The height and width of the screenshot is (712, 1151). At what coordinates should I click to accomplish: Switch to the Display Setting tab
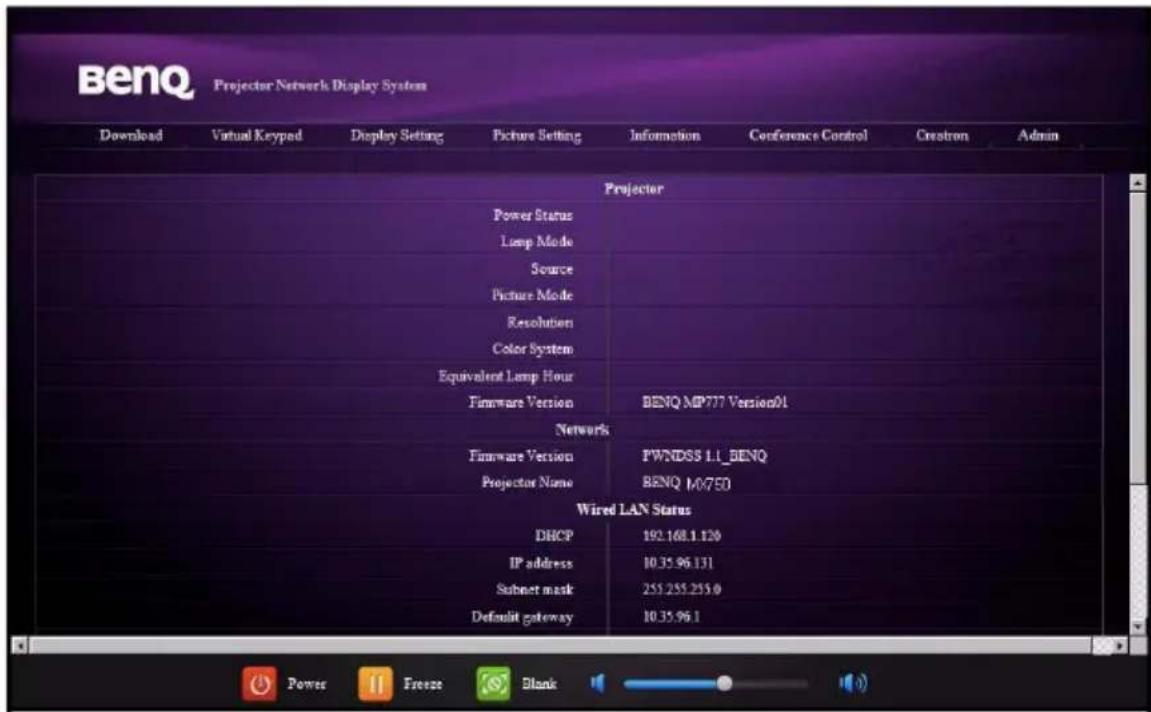point(396,136)
